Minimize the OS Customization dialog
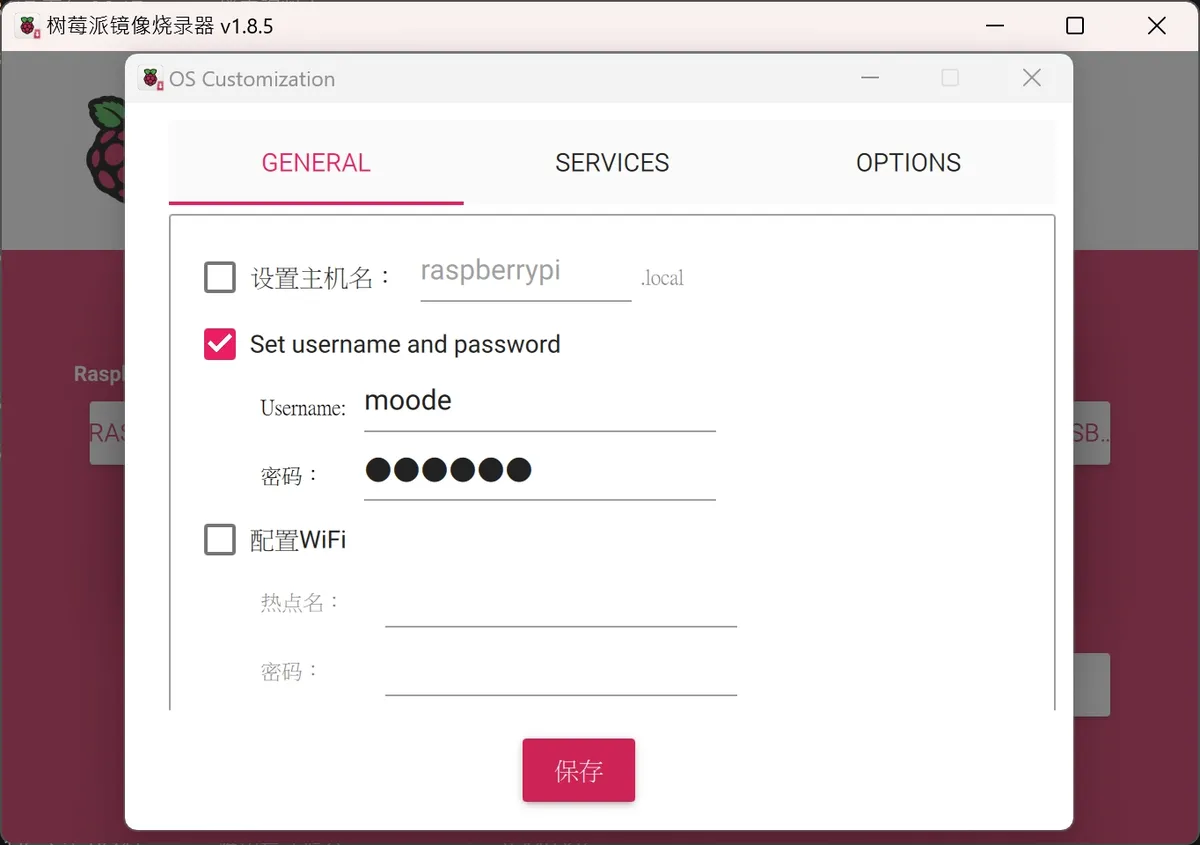1200x845 pixels. pos(870,78)
